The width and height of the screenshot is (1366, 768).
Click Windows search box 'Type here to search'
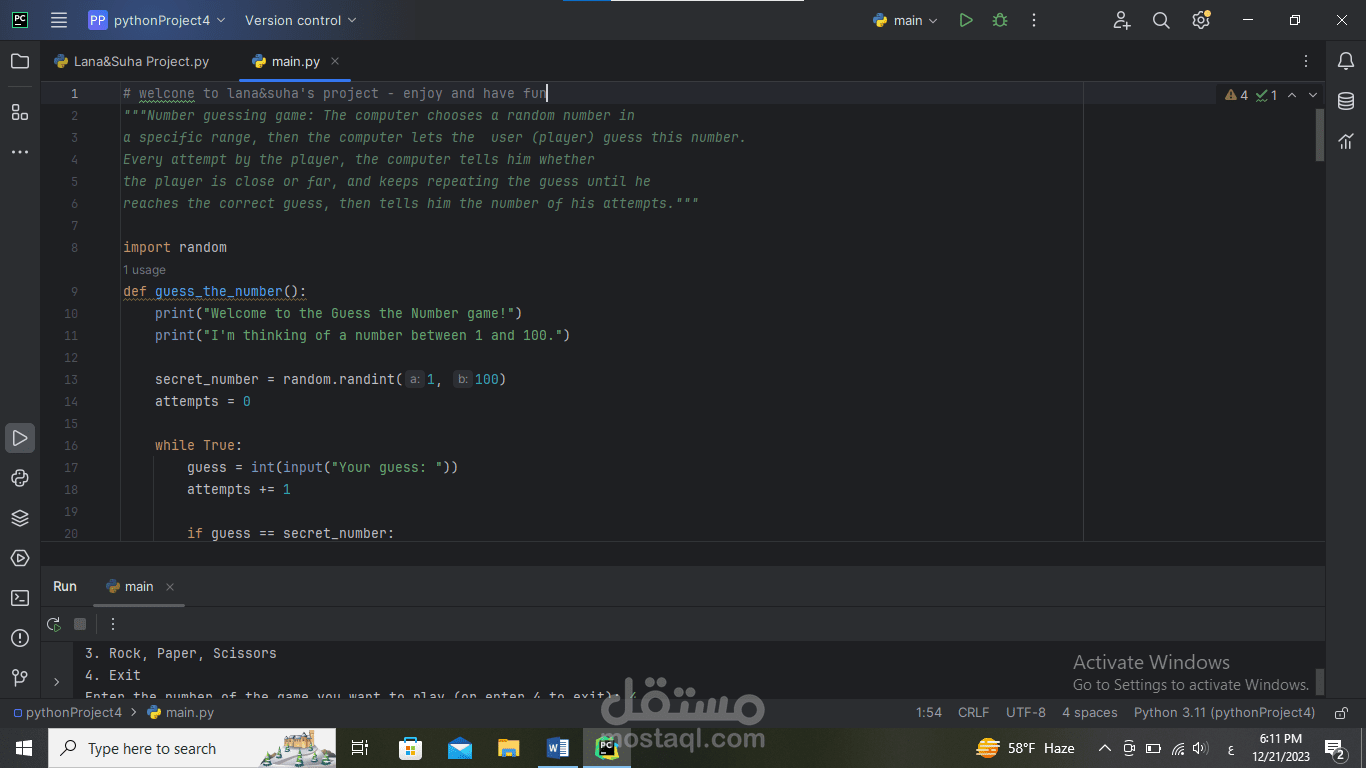[x=192, y=748]
